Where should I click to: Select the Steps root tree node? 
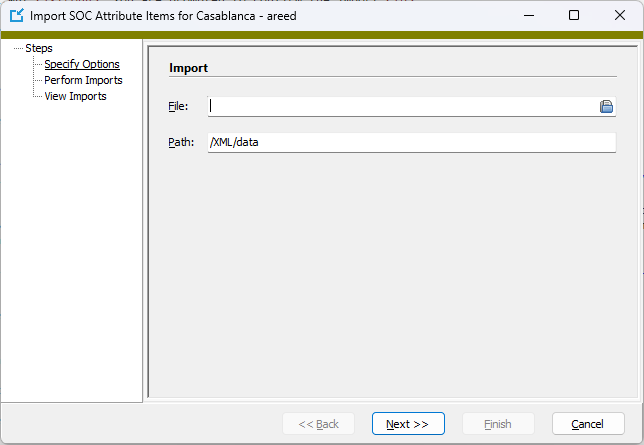[39, 48]
